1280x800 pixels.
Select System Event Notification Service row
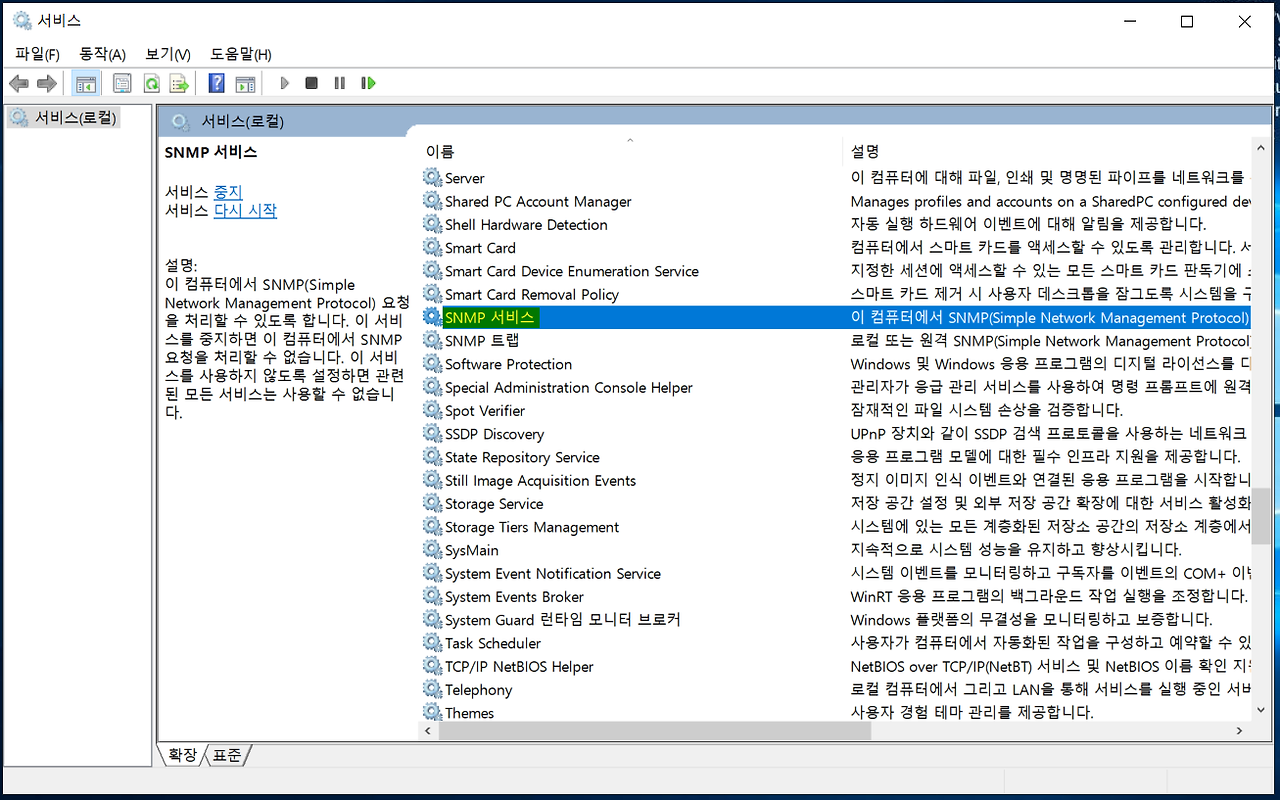click(x=553, y=574)
